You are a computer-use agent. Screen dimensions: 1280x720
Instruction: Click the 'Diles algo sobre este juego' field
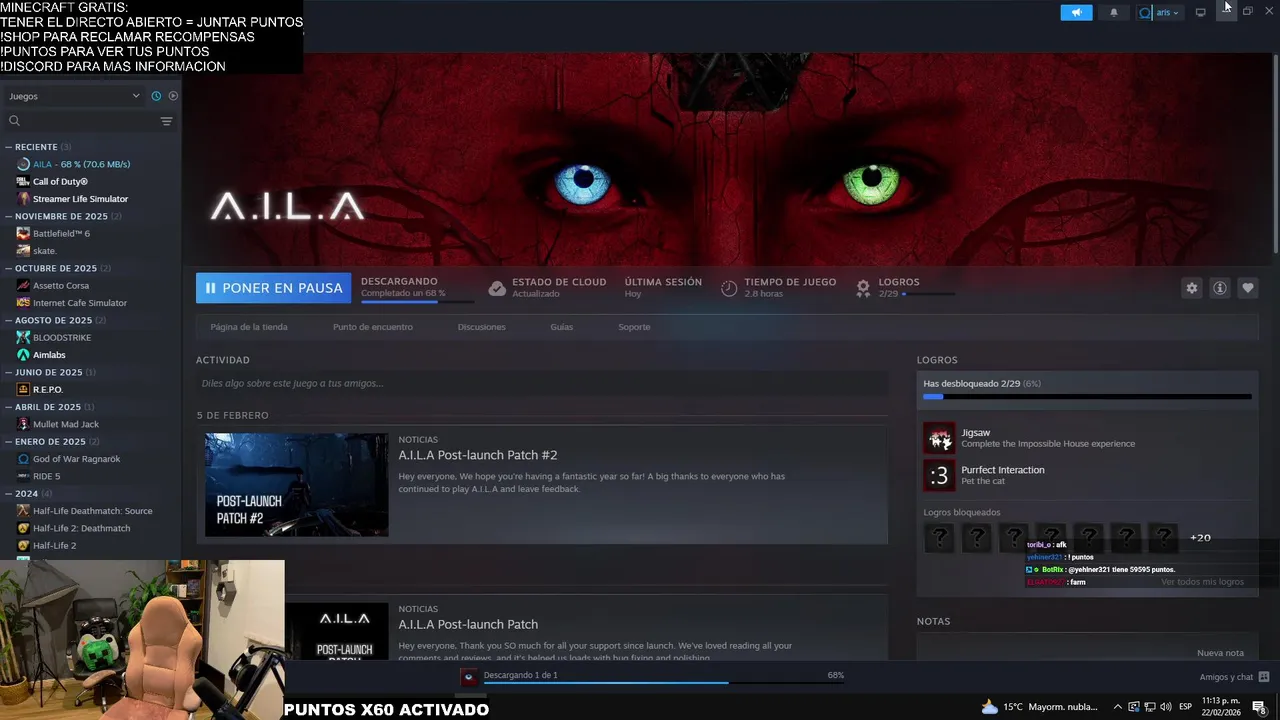[542, 383]
